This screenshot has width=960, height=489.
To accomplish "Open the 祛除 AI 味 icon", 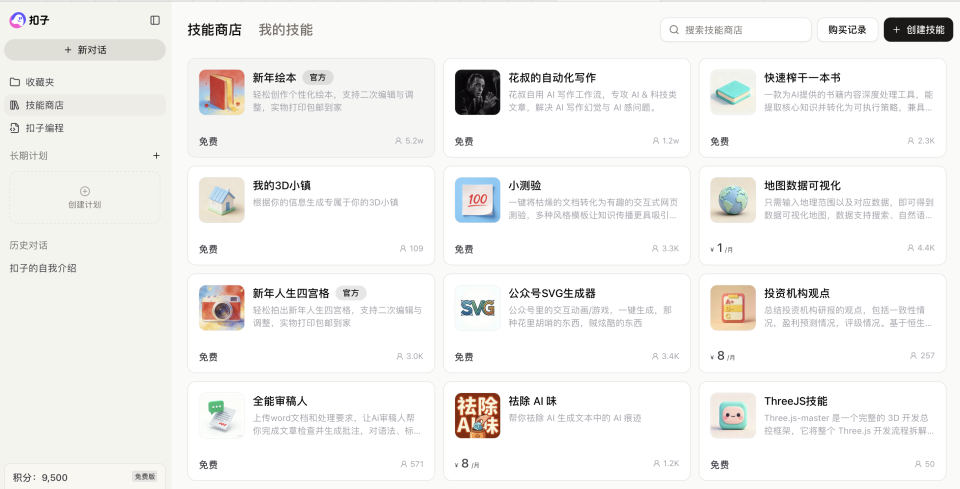I will [478, 416].
